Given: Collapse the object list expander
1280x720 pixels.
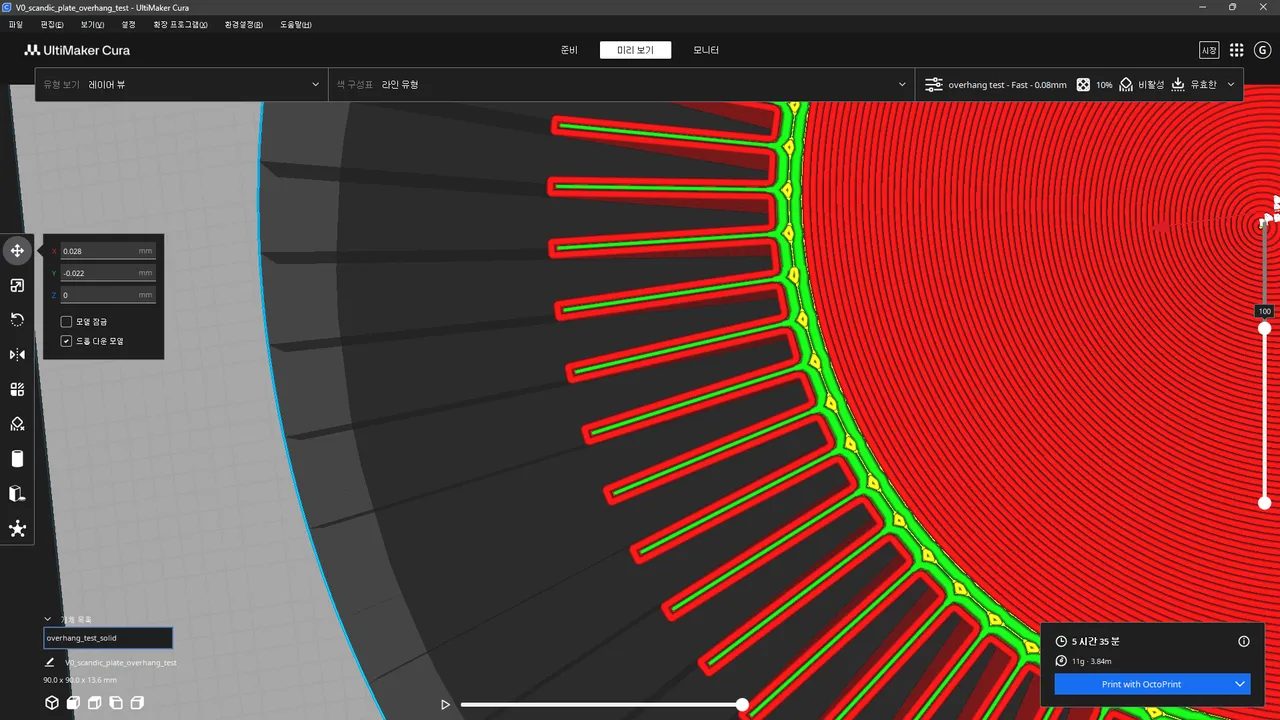Looking at the screenshot, I should pos(48,619).
